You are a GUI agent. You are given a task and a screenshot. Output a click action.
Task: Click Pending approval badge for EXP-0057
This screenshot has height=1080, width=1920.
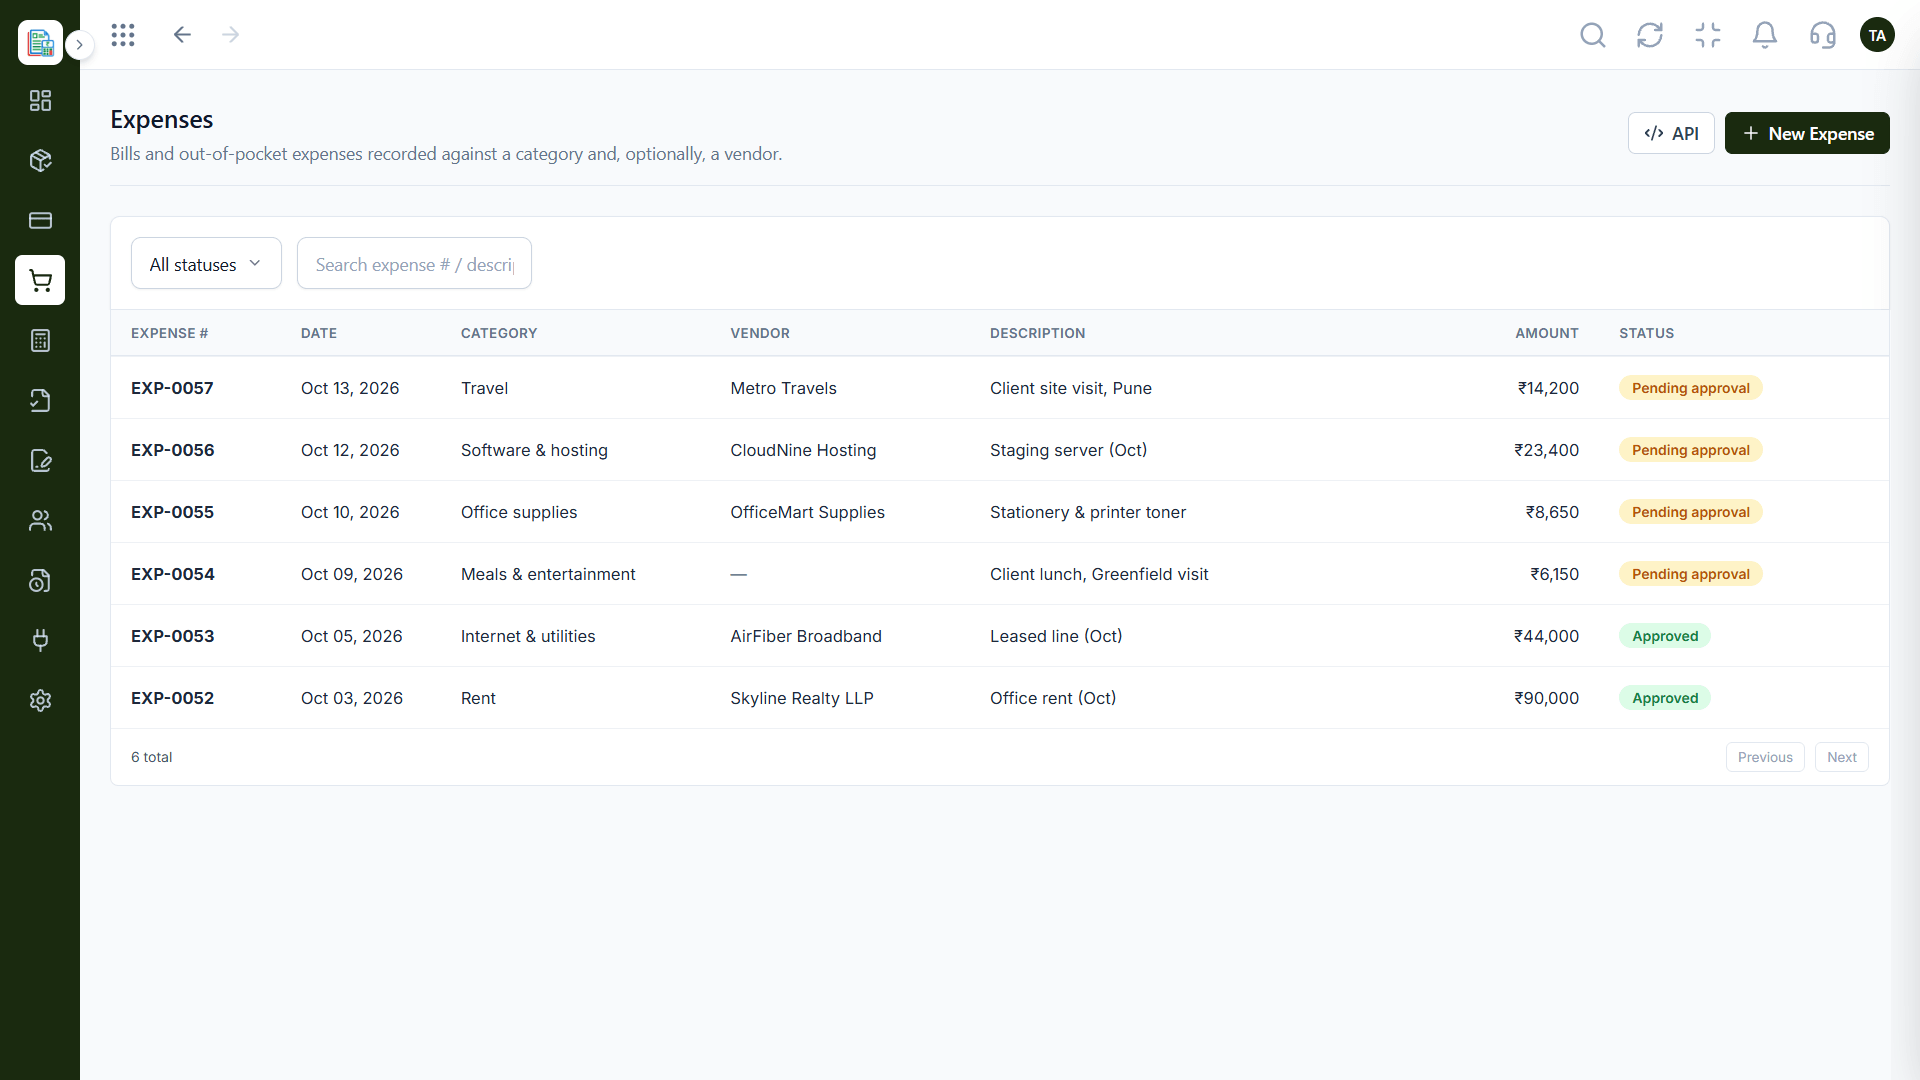1690,388
